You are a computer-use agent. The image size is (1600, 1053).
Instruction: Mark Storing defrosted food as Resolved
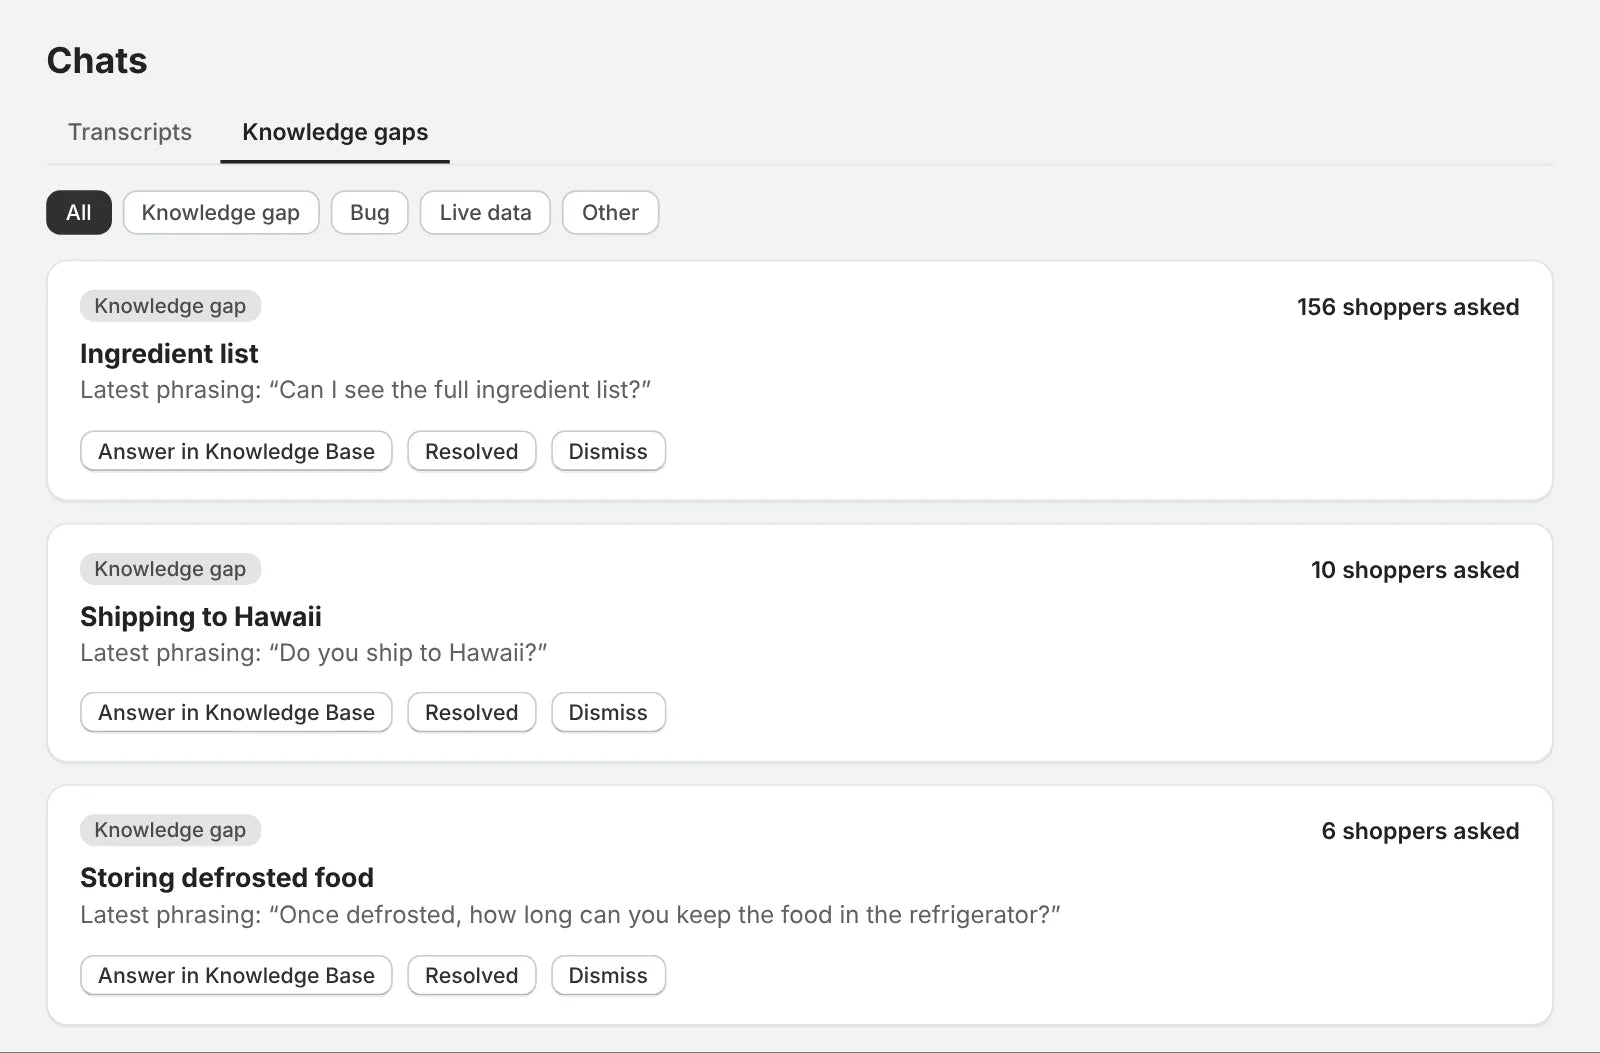click(472, 975)
